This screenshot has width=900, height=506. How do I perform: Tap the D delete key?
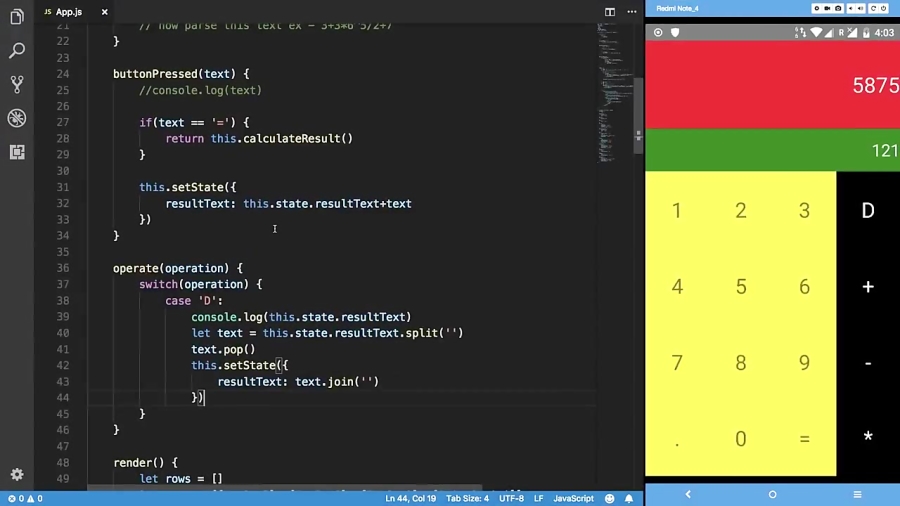868,211
